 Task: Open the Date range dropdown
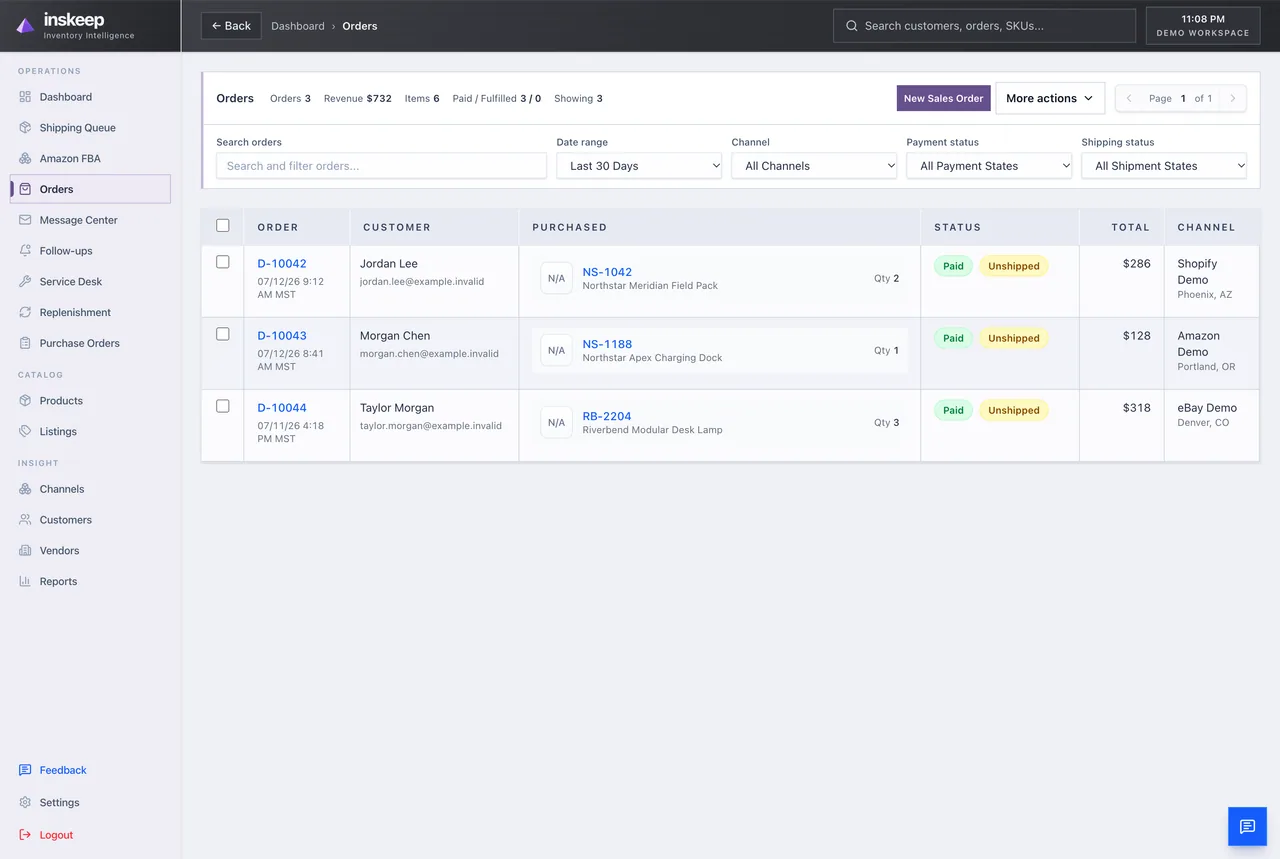pyautogui.click(x=639, y=166)
